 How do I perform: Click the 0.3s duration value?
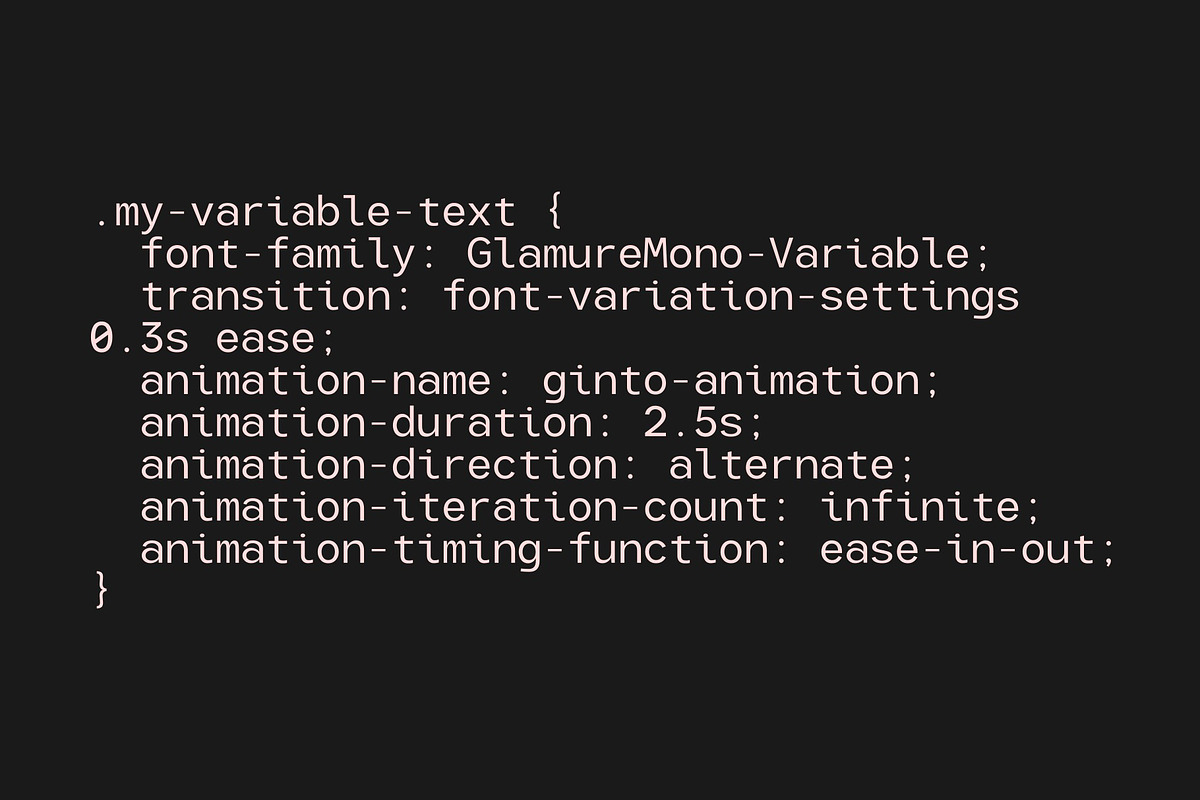[x=139, y=340]
